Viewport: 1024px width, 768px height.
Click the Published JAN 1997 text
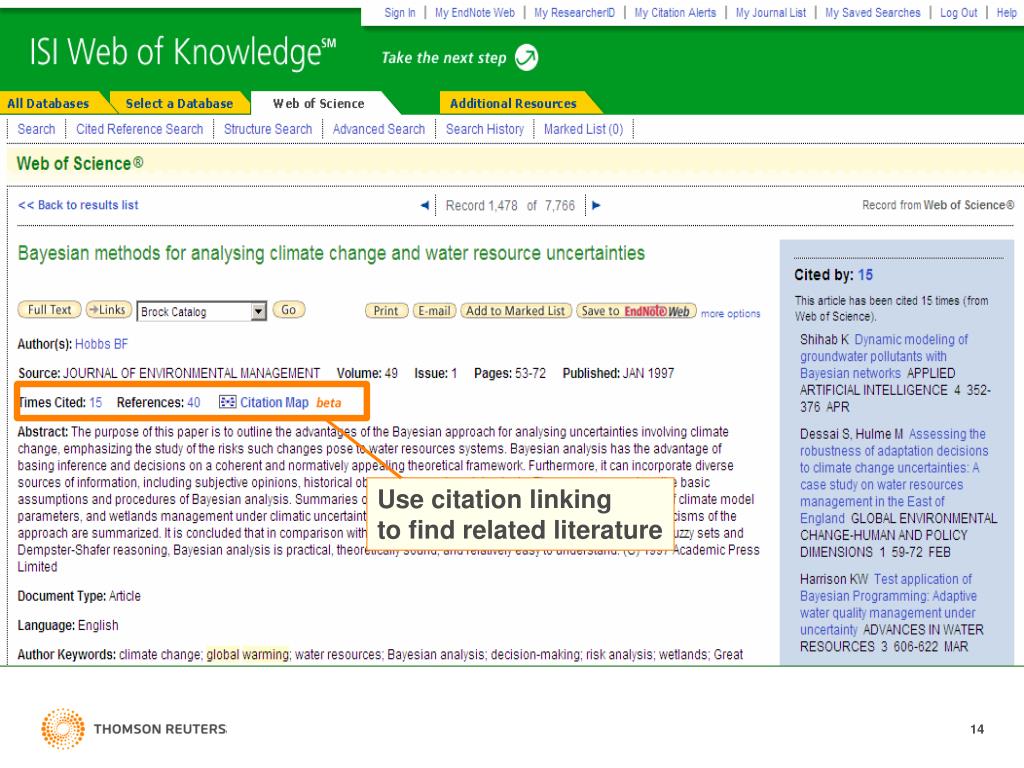coord(618,374)
